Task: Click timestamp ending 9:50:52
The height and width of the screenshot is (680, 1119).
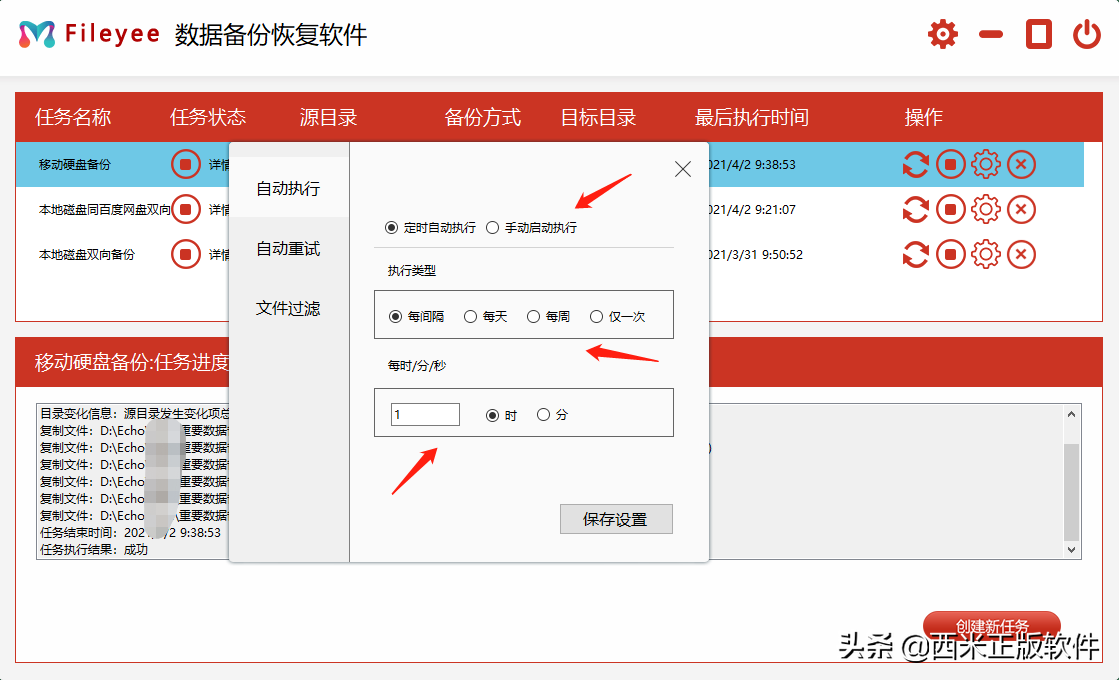Action: (x=756, y=255)
